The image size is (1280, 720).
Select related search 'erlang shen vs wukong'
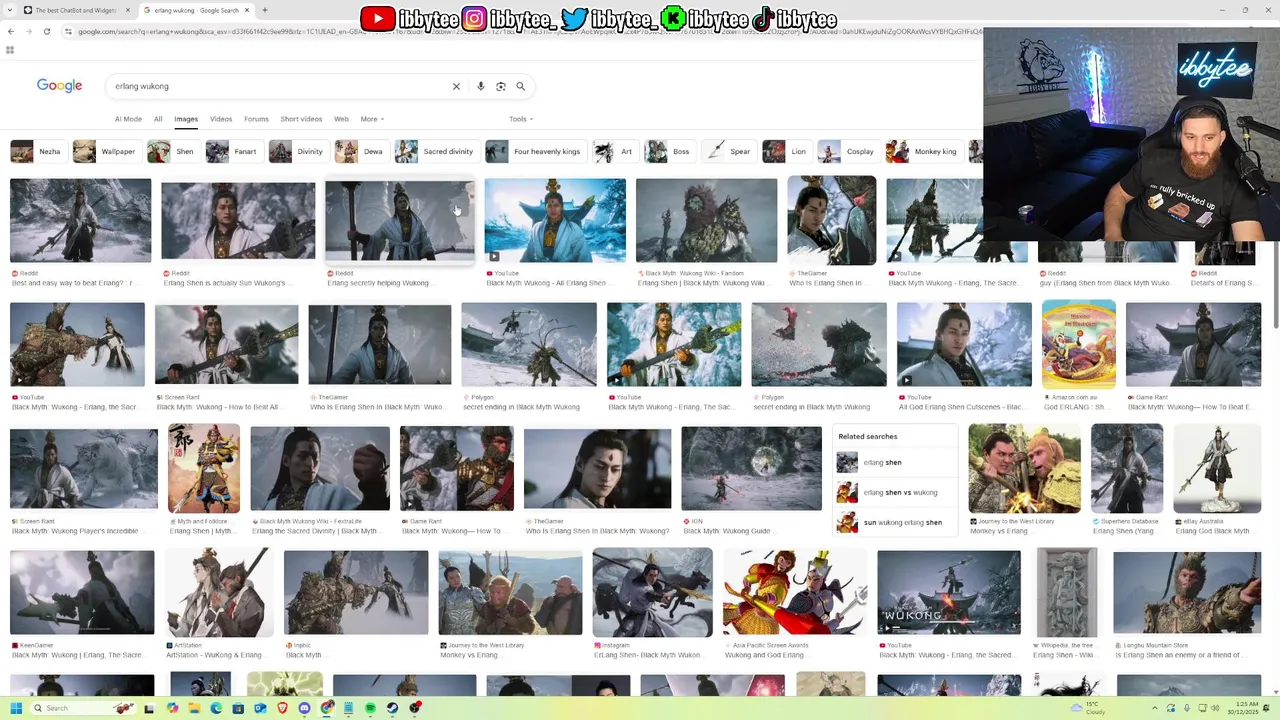[894, 492]
